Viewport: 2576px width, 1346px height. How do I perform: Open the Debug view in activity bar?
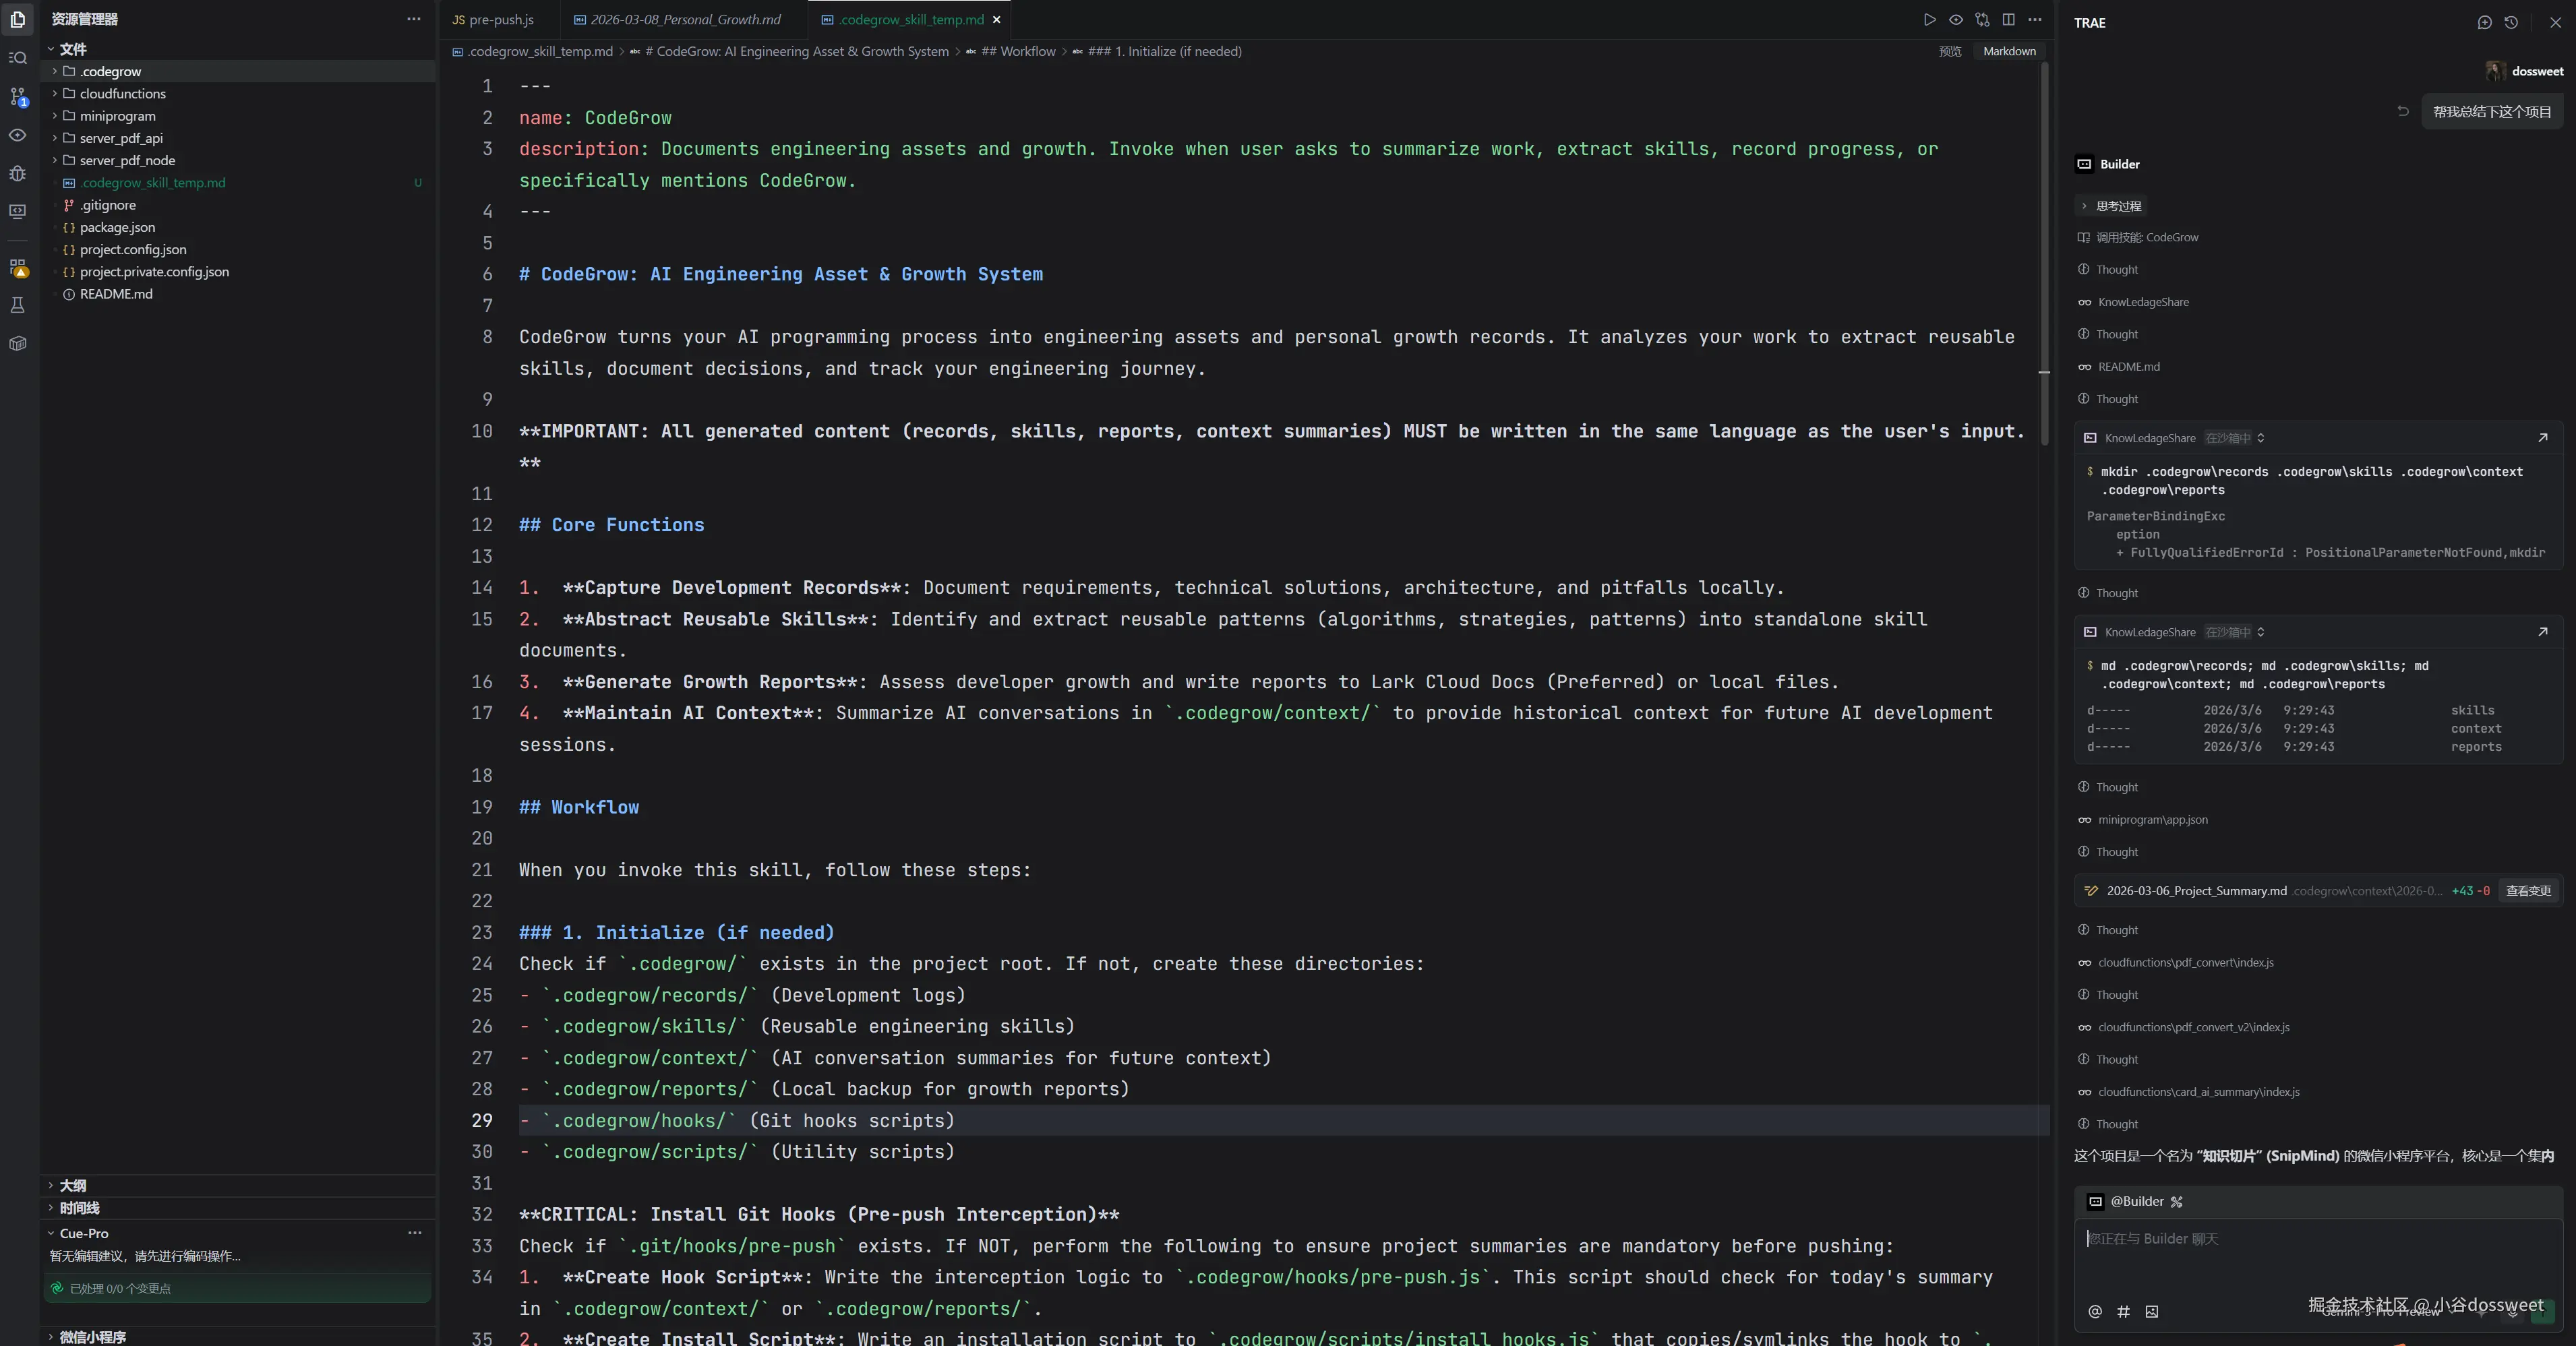pyautogui.click(x=18, y=173)
